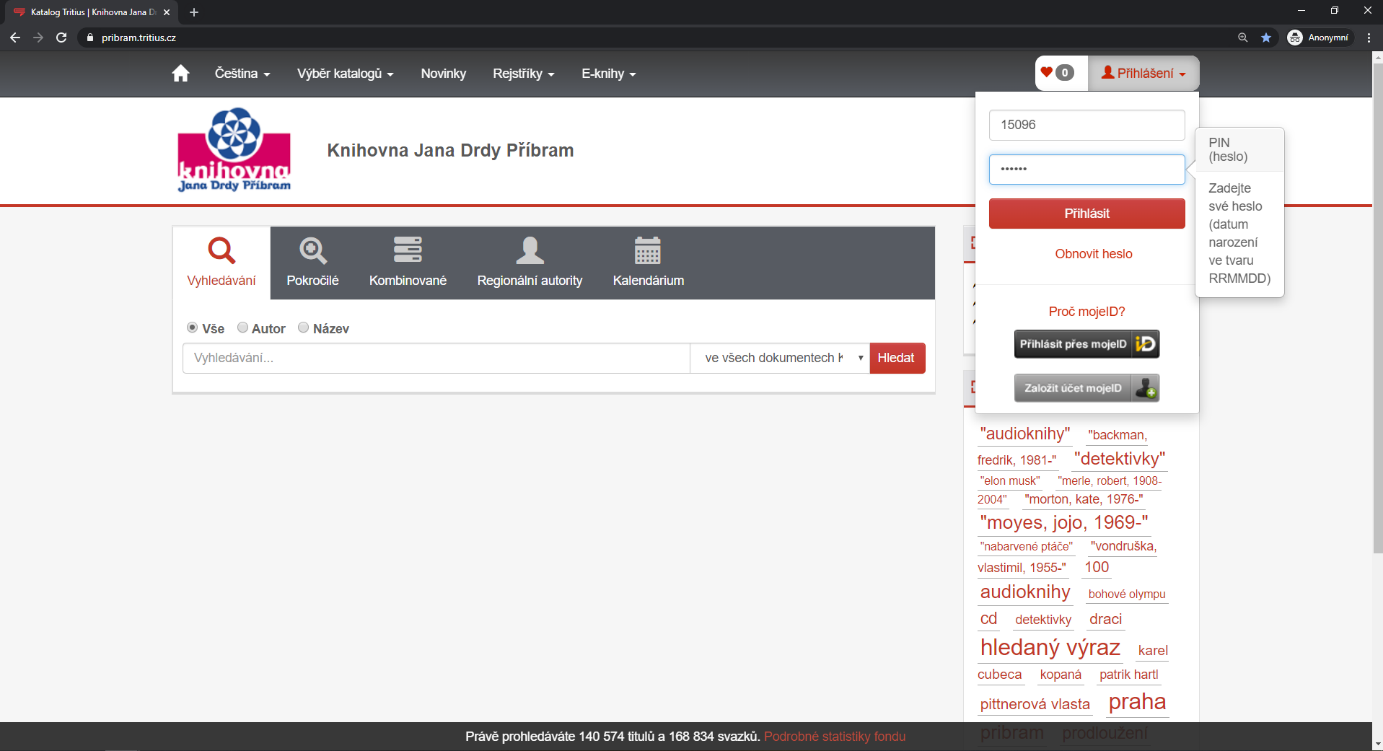
Task: Click the "detektivky" quoted tag
Action: point(1119,459)
